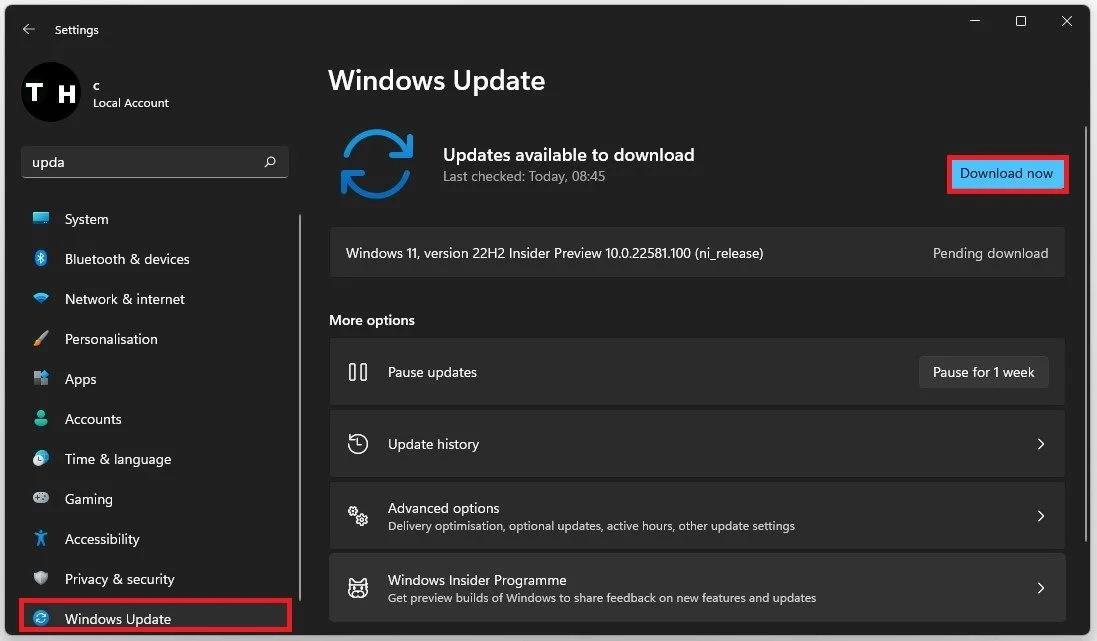Click the Pause updates pause icon
The image size is (1097, 641).
point(358,372)
